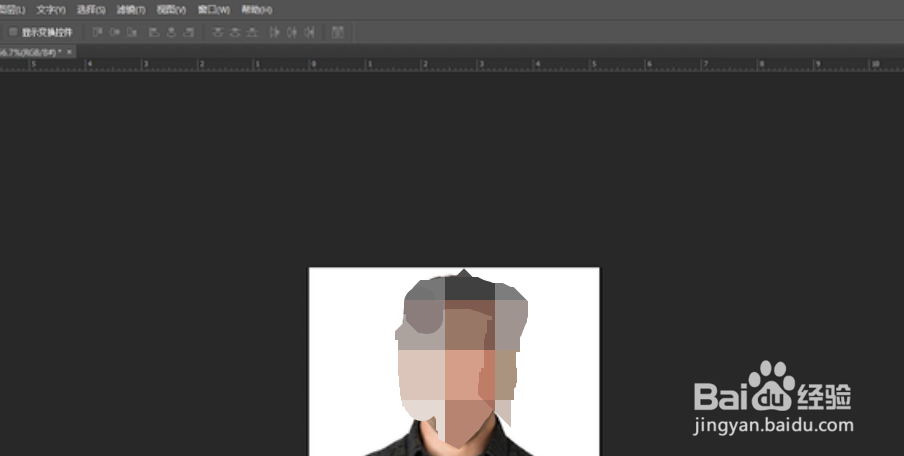Viewport: 904px width, 456px height.
Task: Align bottom edges of layers
Action: (x=132, y=32)
